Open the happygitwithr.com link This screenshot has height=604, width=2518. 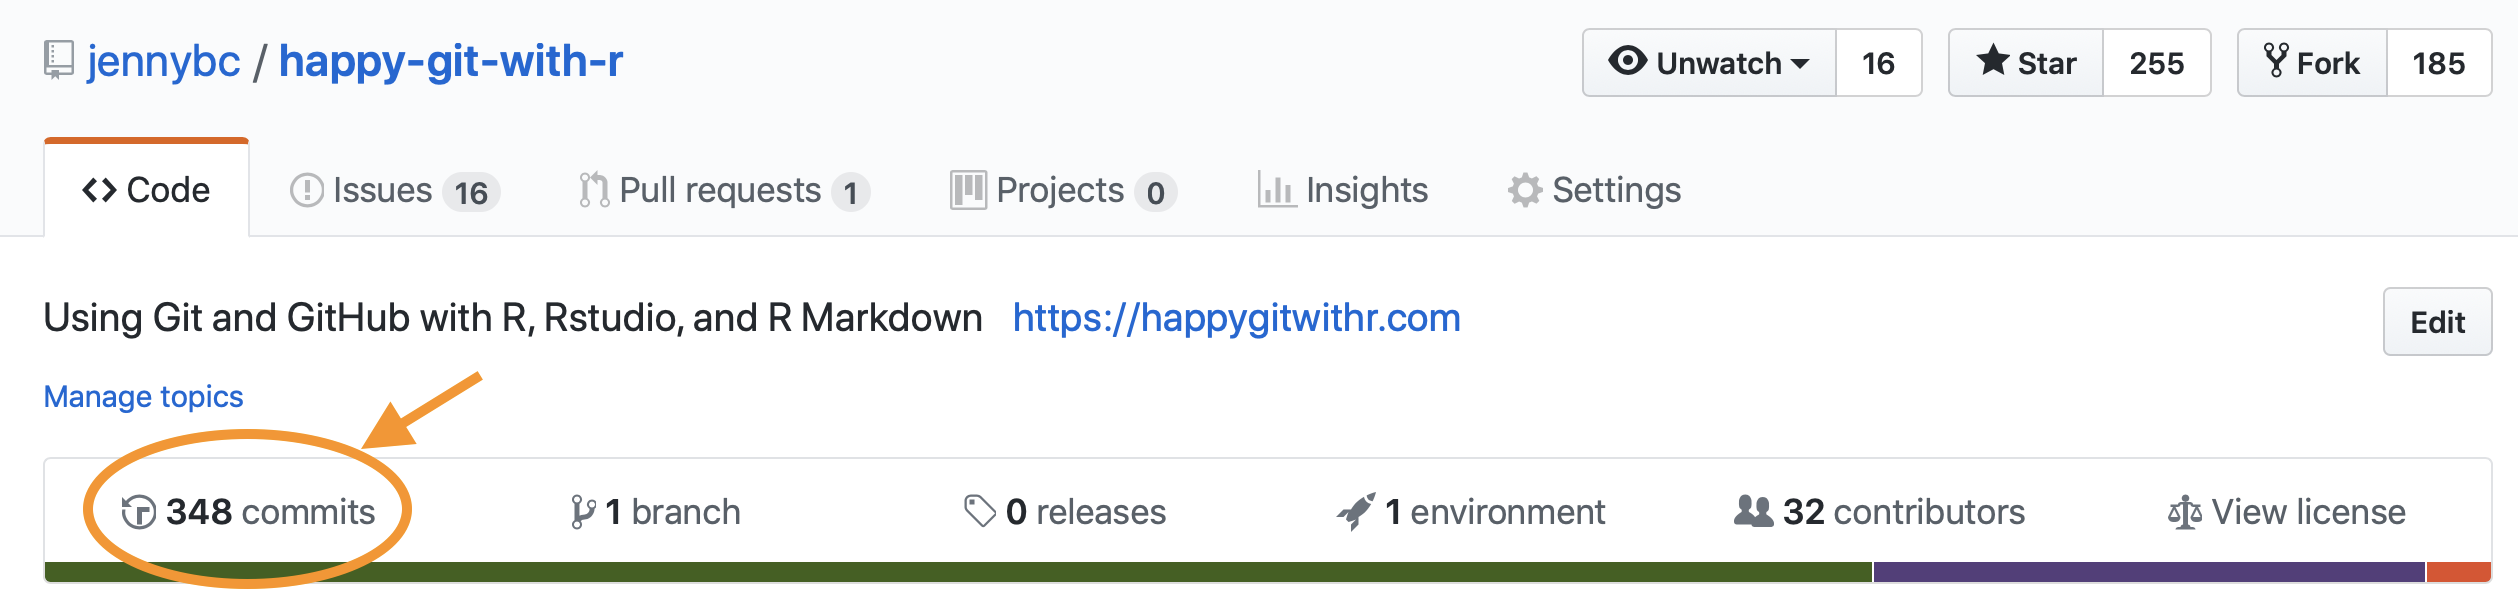[x=1236, y=318]
